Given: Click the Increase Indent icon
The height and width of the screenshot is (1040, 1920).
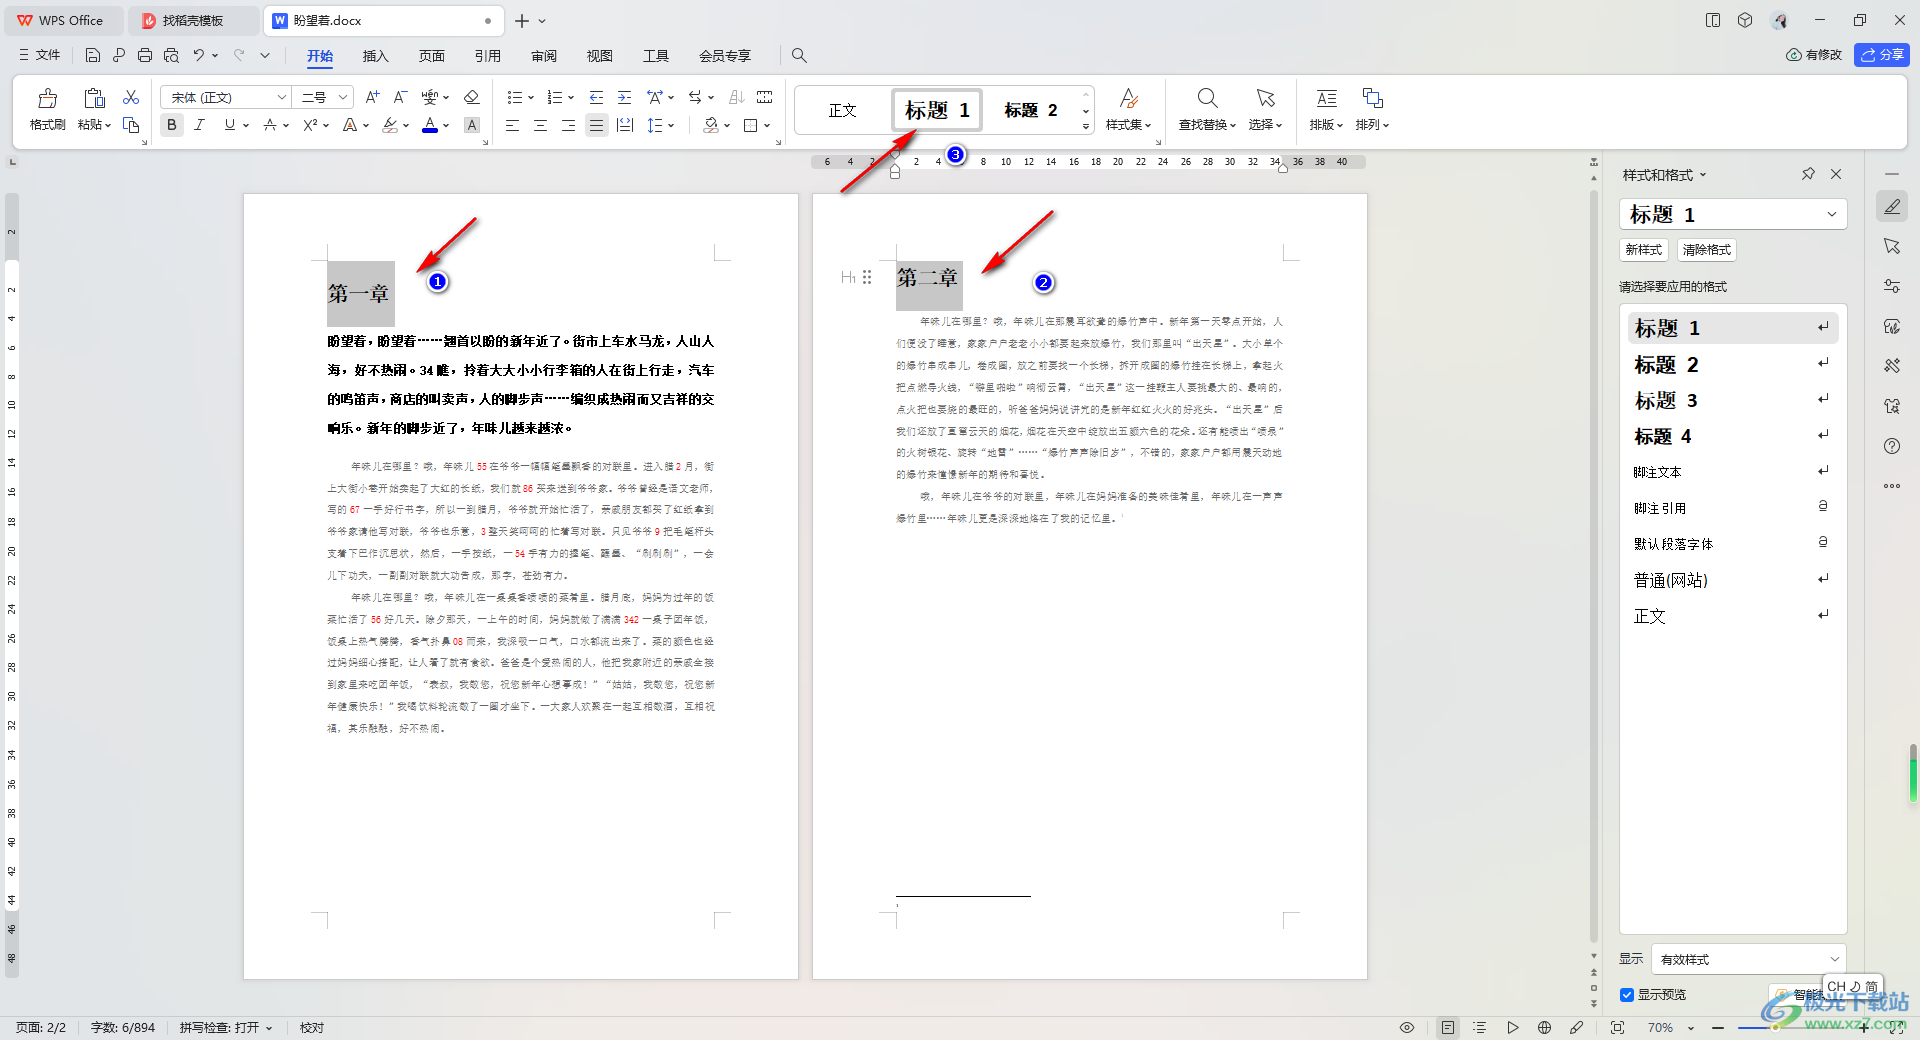Looking at the screenshot, I should [624, 97].
